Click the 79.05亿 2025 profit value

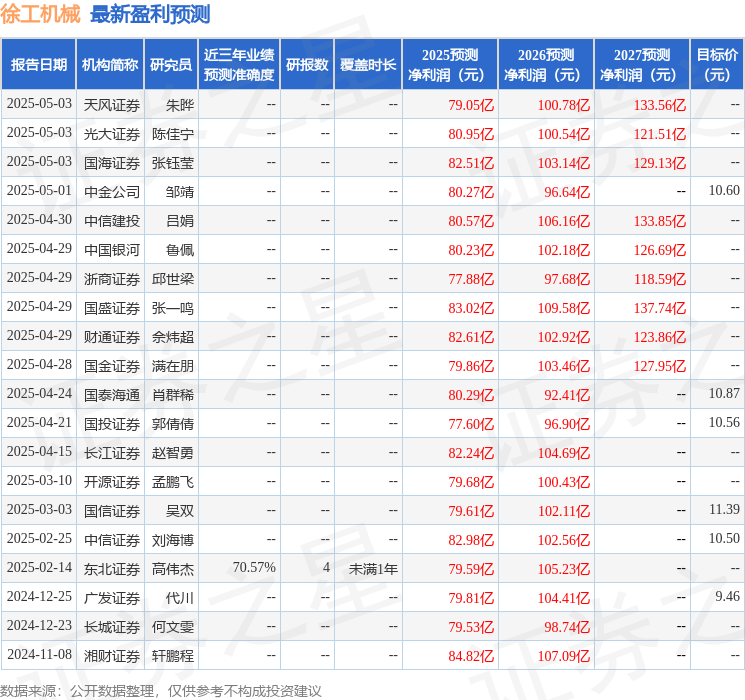(x=471, y=105)
